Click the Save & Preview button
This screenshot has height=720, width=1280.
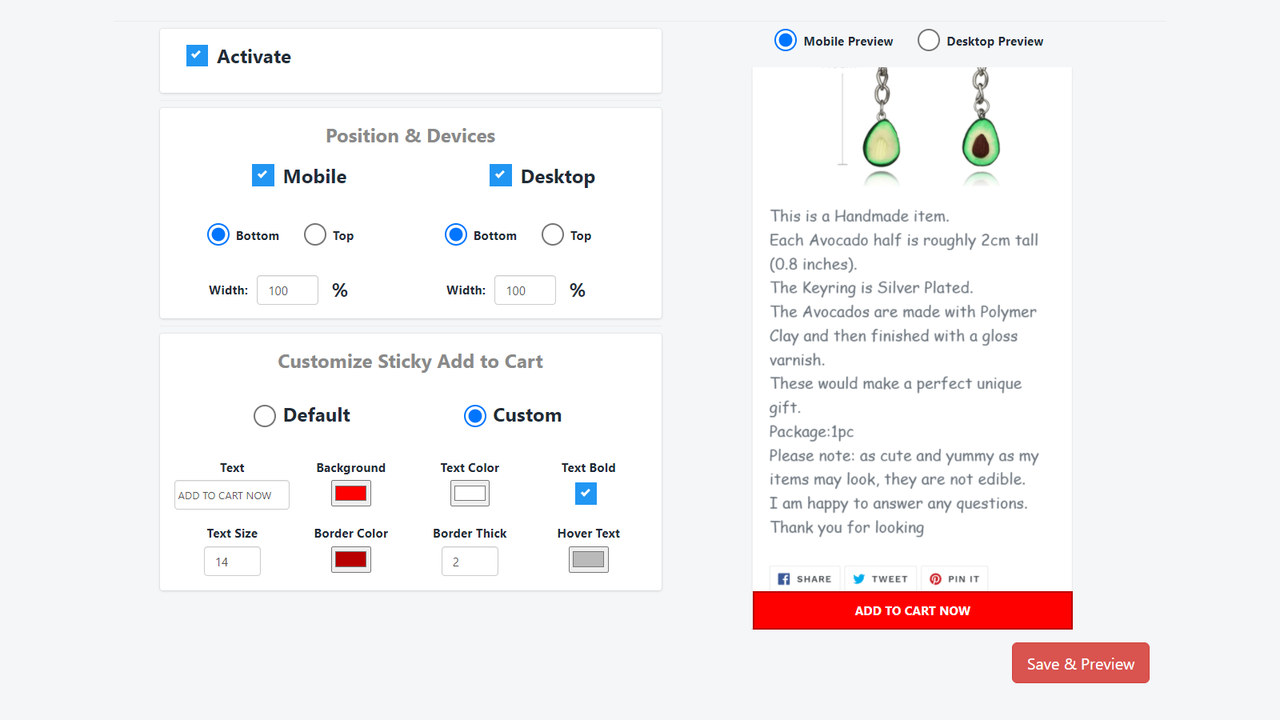click(x=1081, y=663)
